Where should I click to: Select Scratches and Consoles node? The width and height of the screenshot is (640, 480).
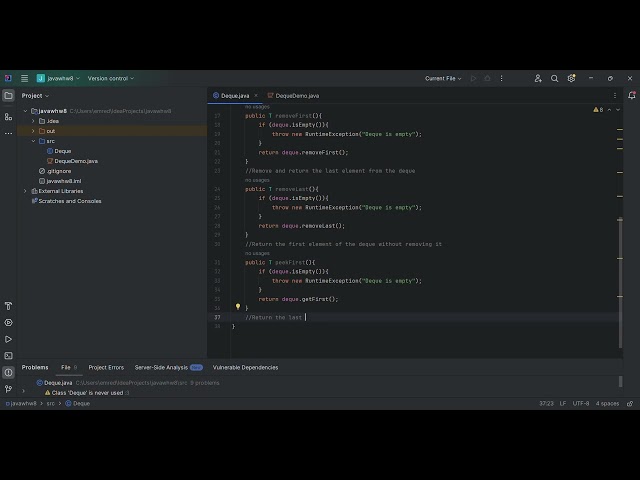coord(67,201)
